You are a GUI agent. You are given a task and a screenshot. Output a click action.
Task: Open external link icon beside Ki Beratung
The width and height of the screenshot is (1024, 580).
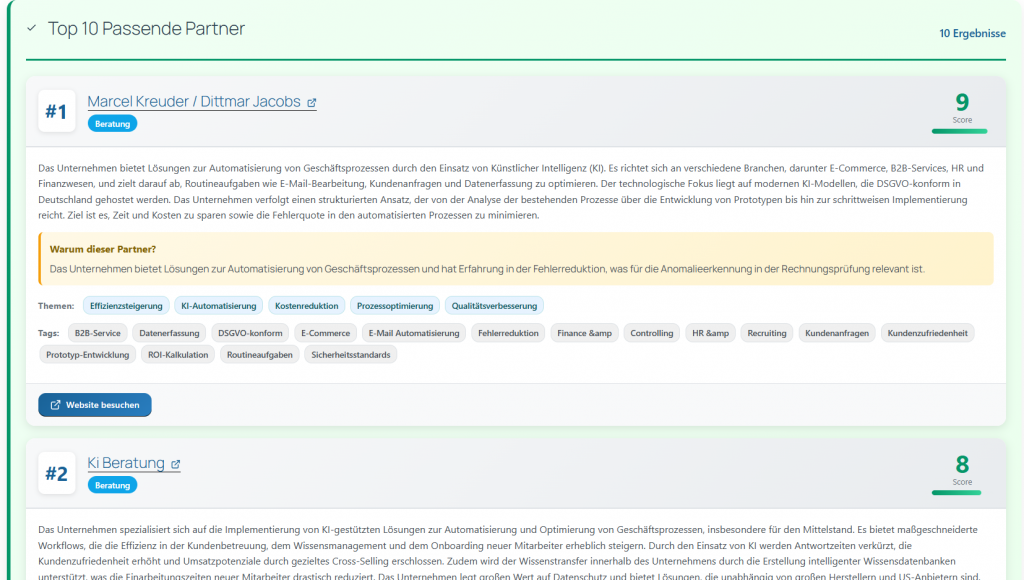pyautogui.click(x=176, y=464)
